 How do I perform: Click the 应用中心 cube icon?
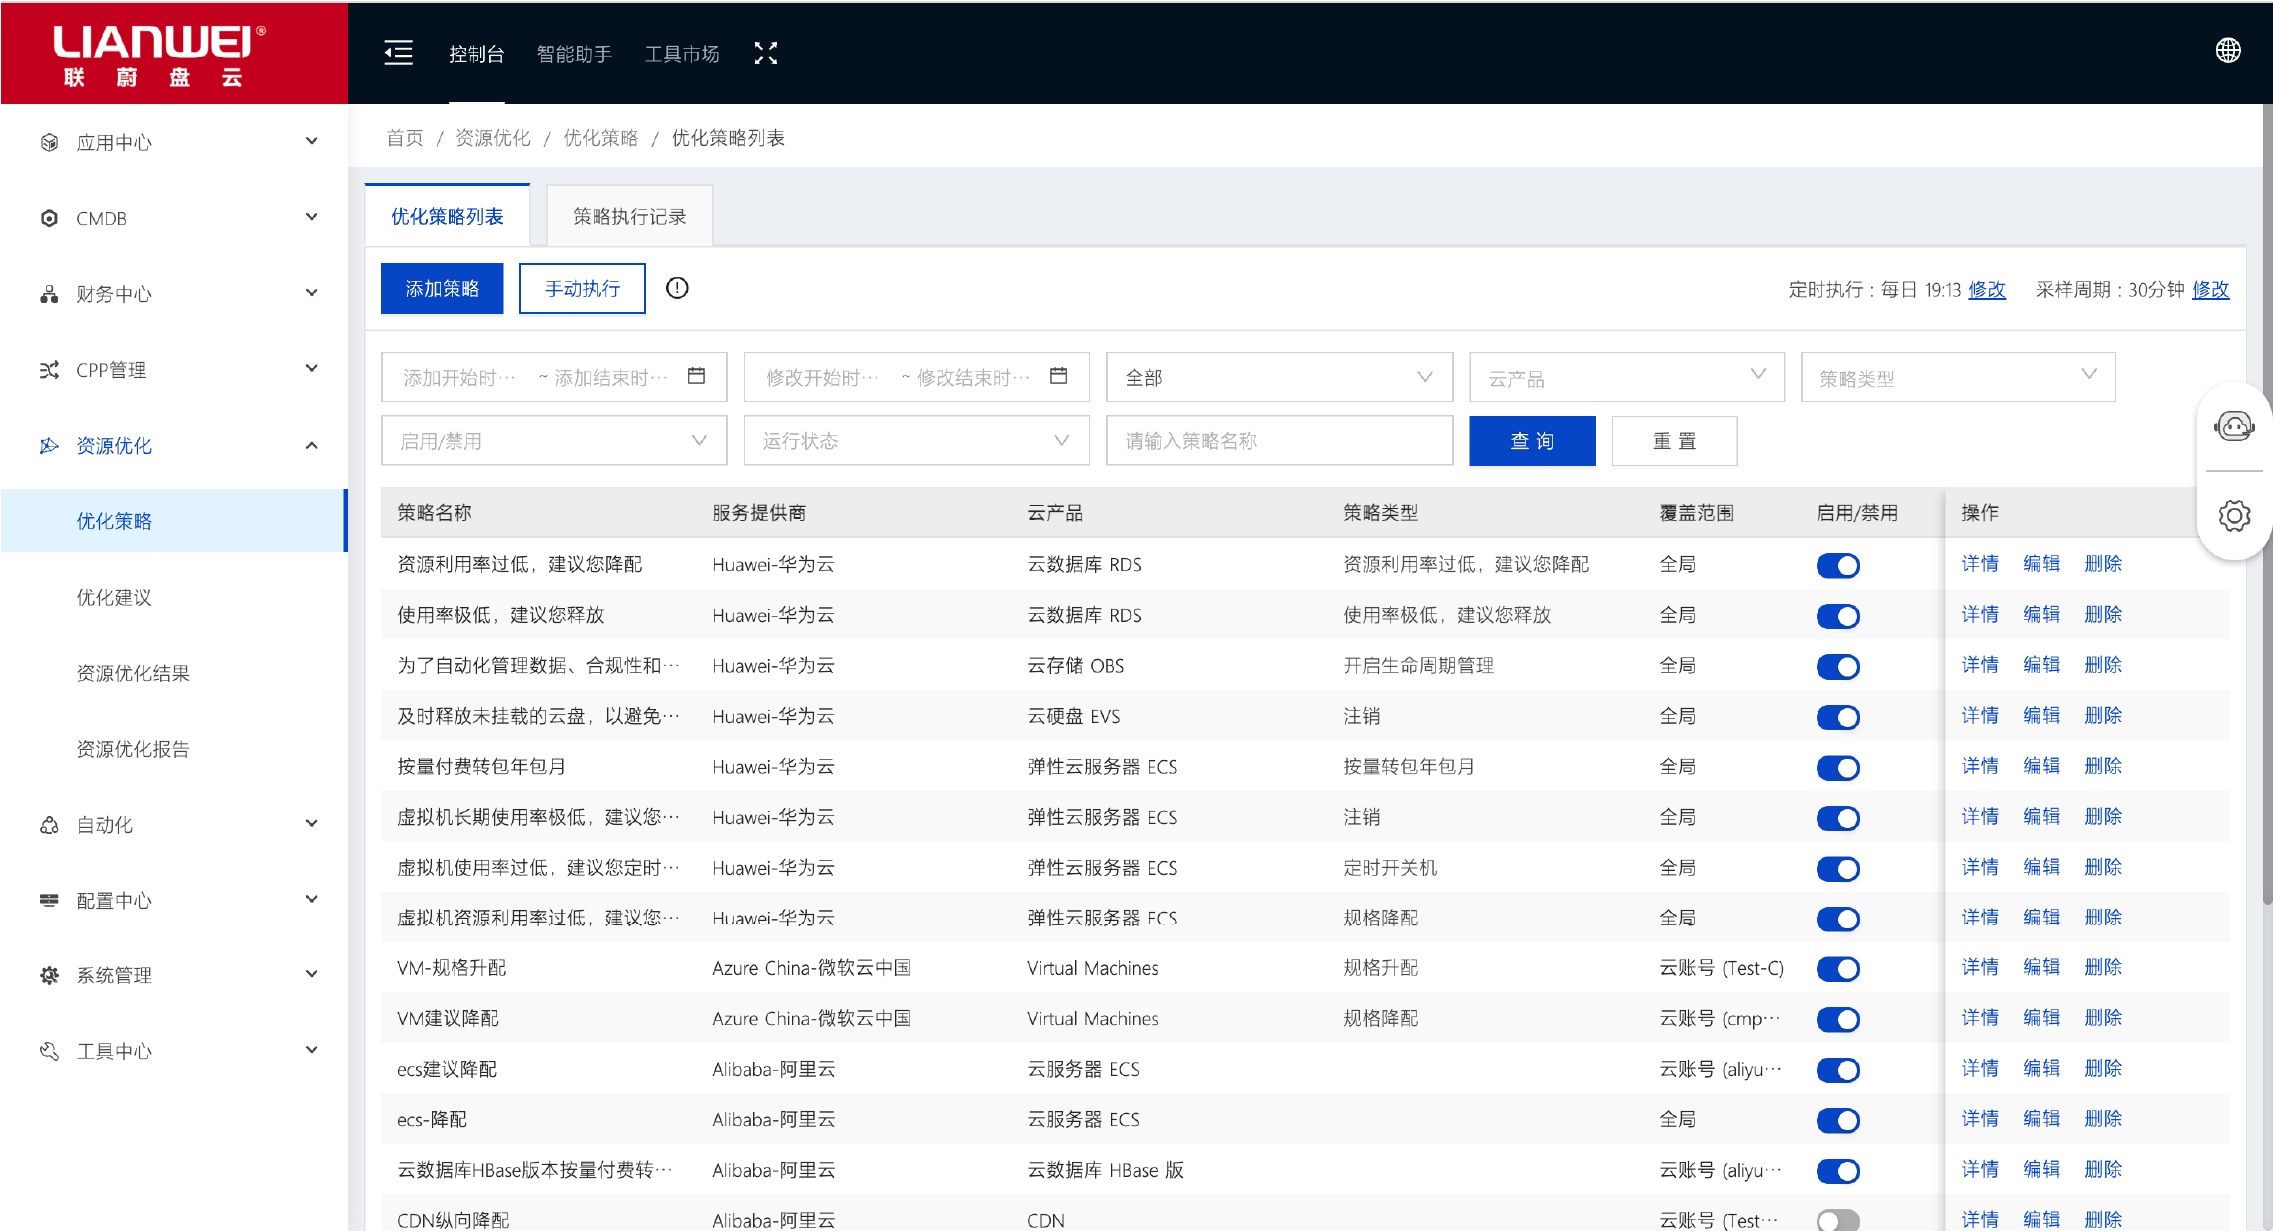49,142
